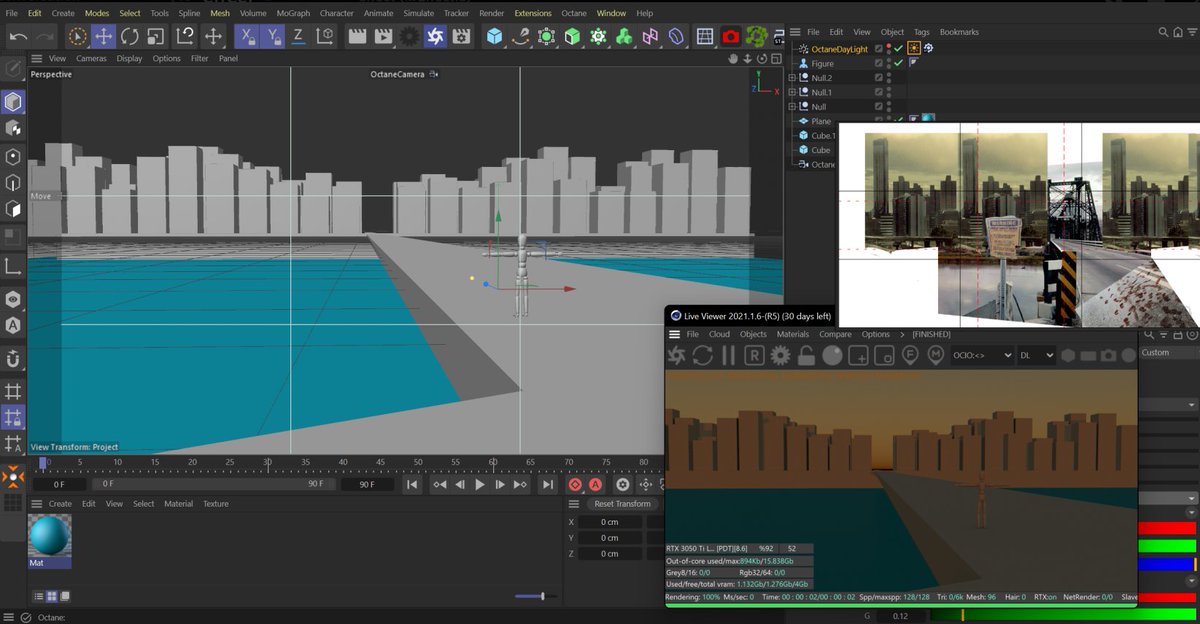Click Live Viewer focus picker F icon
The height and width of the screenshot is (624, 1200).
tap(910, 355)
